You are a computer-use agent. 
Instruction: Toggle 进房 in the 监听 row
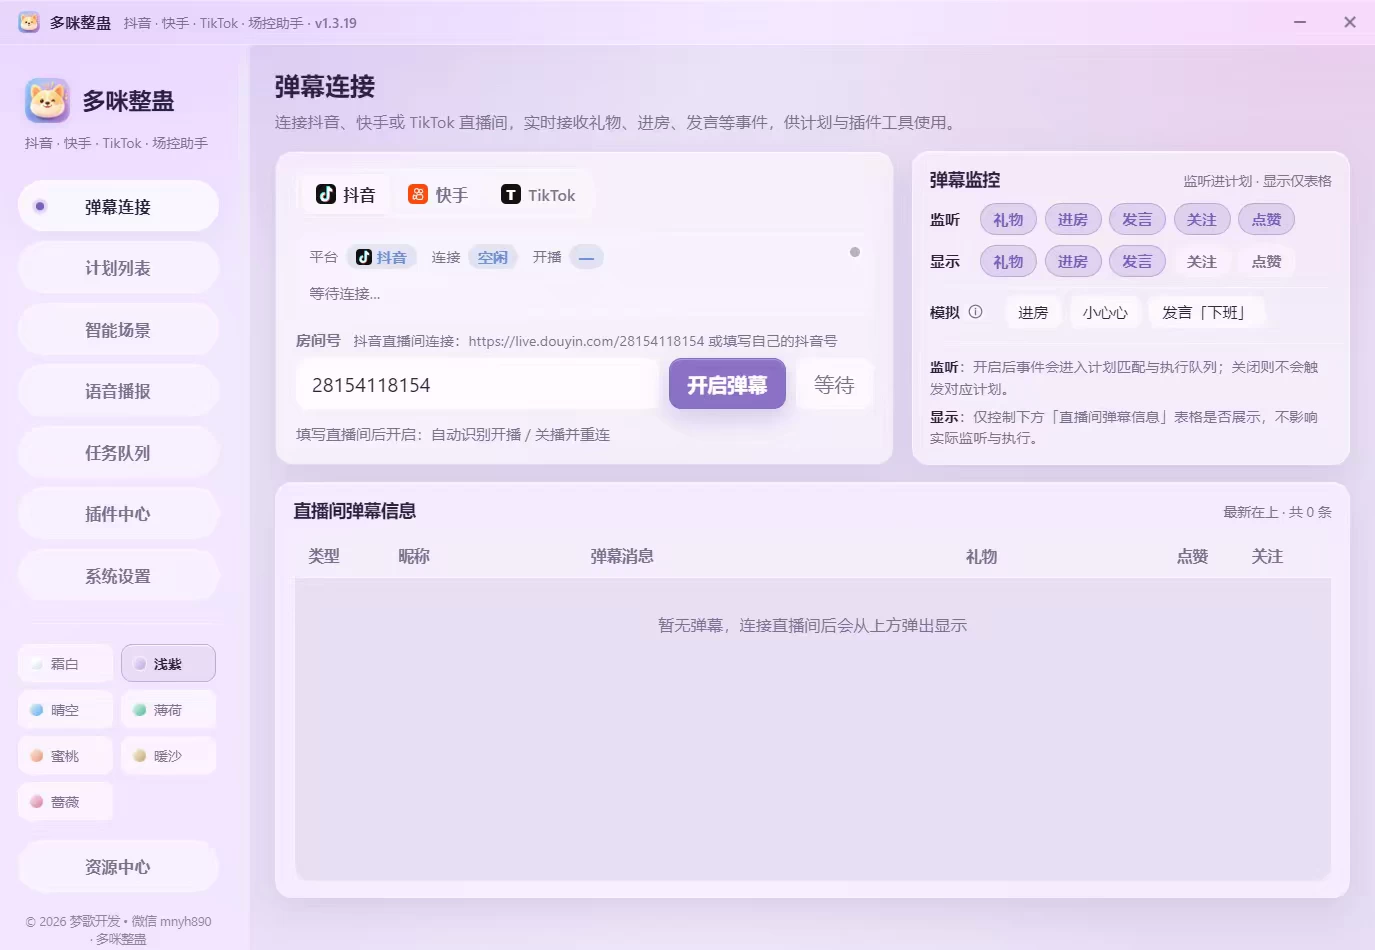pyautogui.click(x=1073, y=220)
